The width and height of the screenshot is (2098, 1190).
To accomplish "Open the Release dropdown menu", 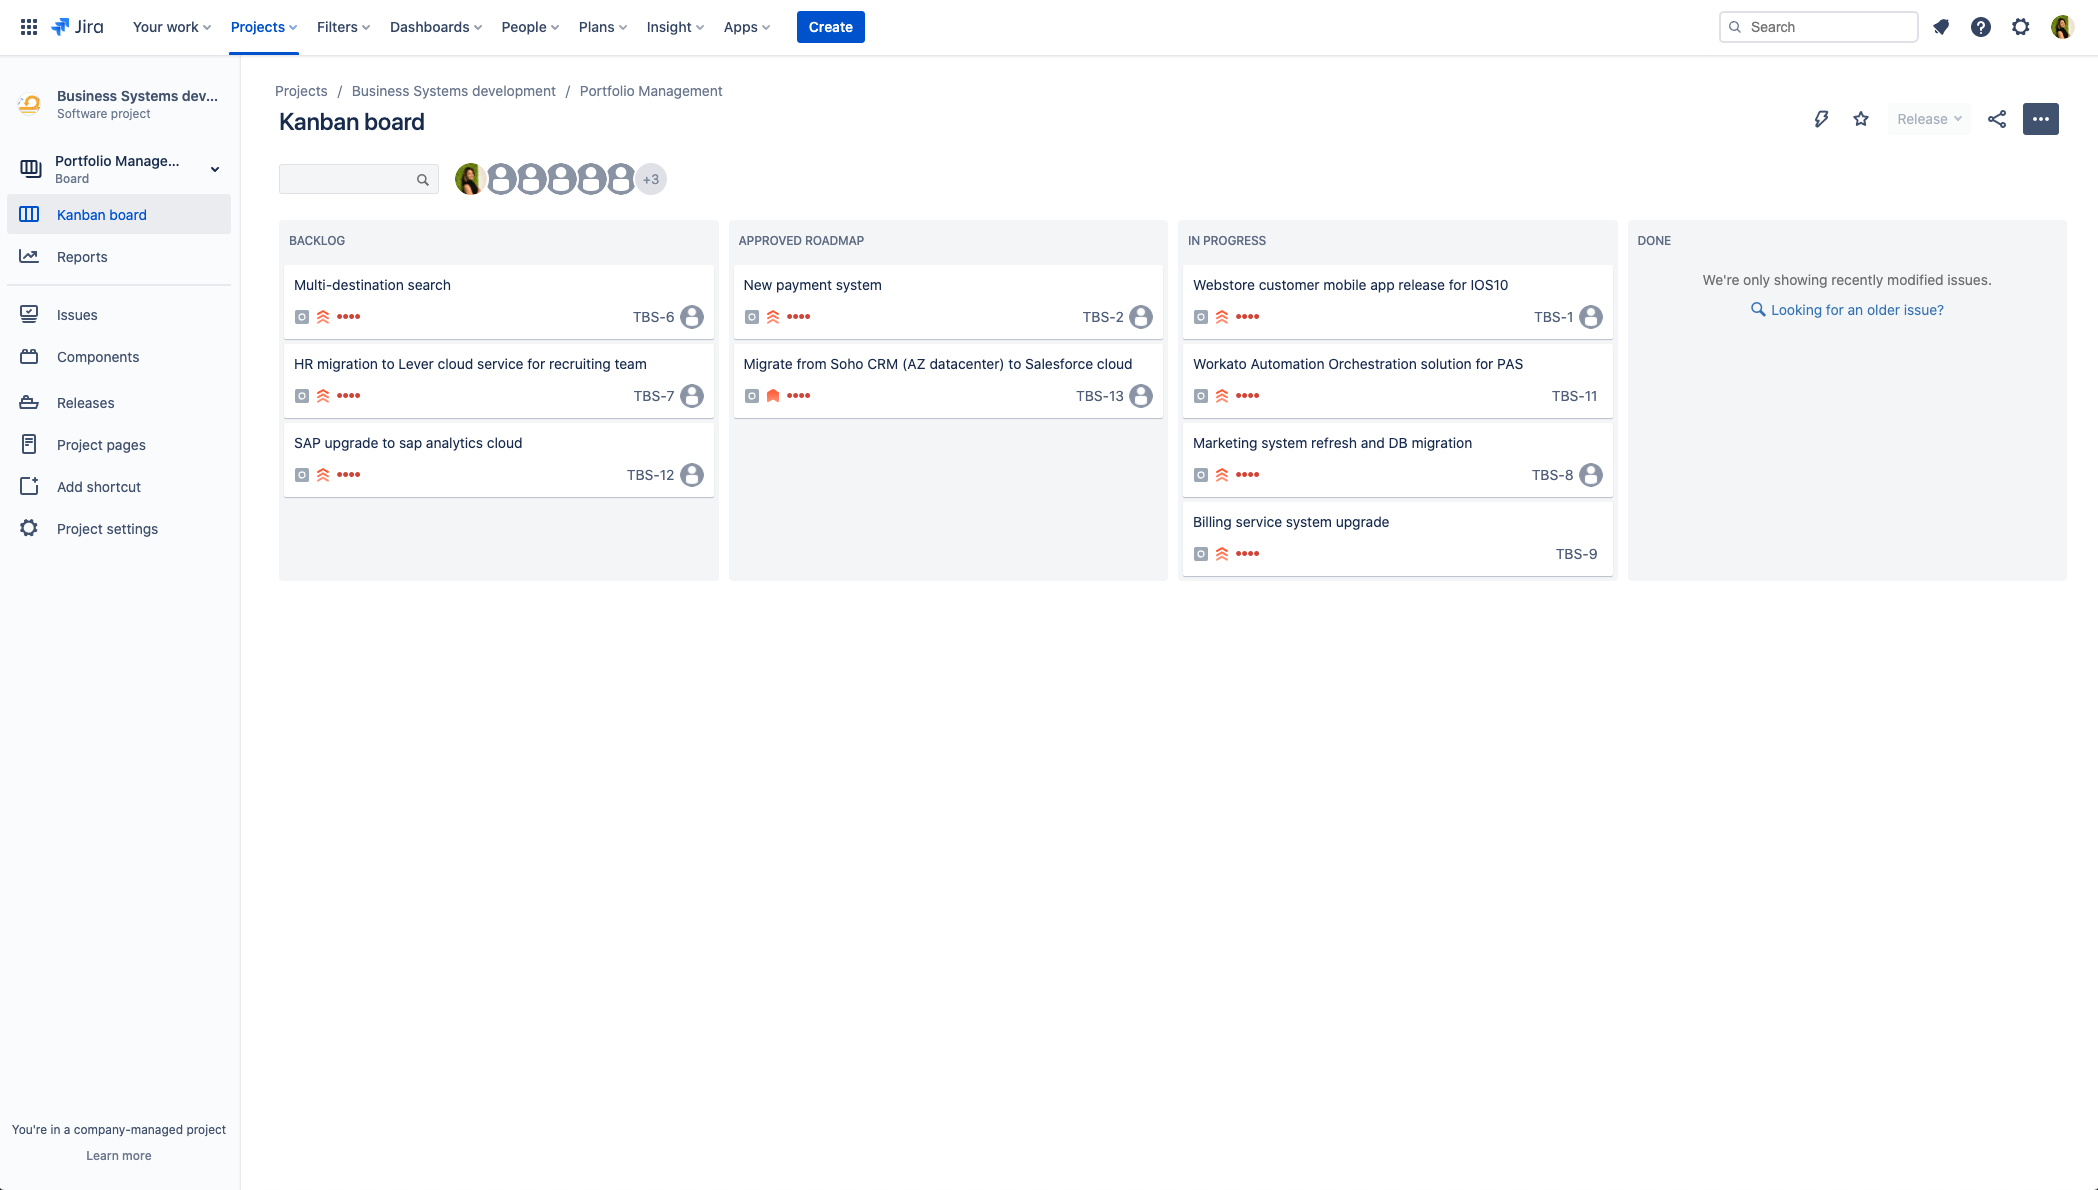I will (x=1928, y=118).
